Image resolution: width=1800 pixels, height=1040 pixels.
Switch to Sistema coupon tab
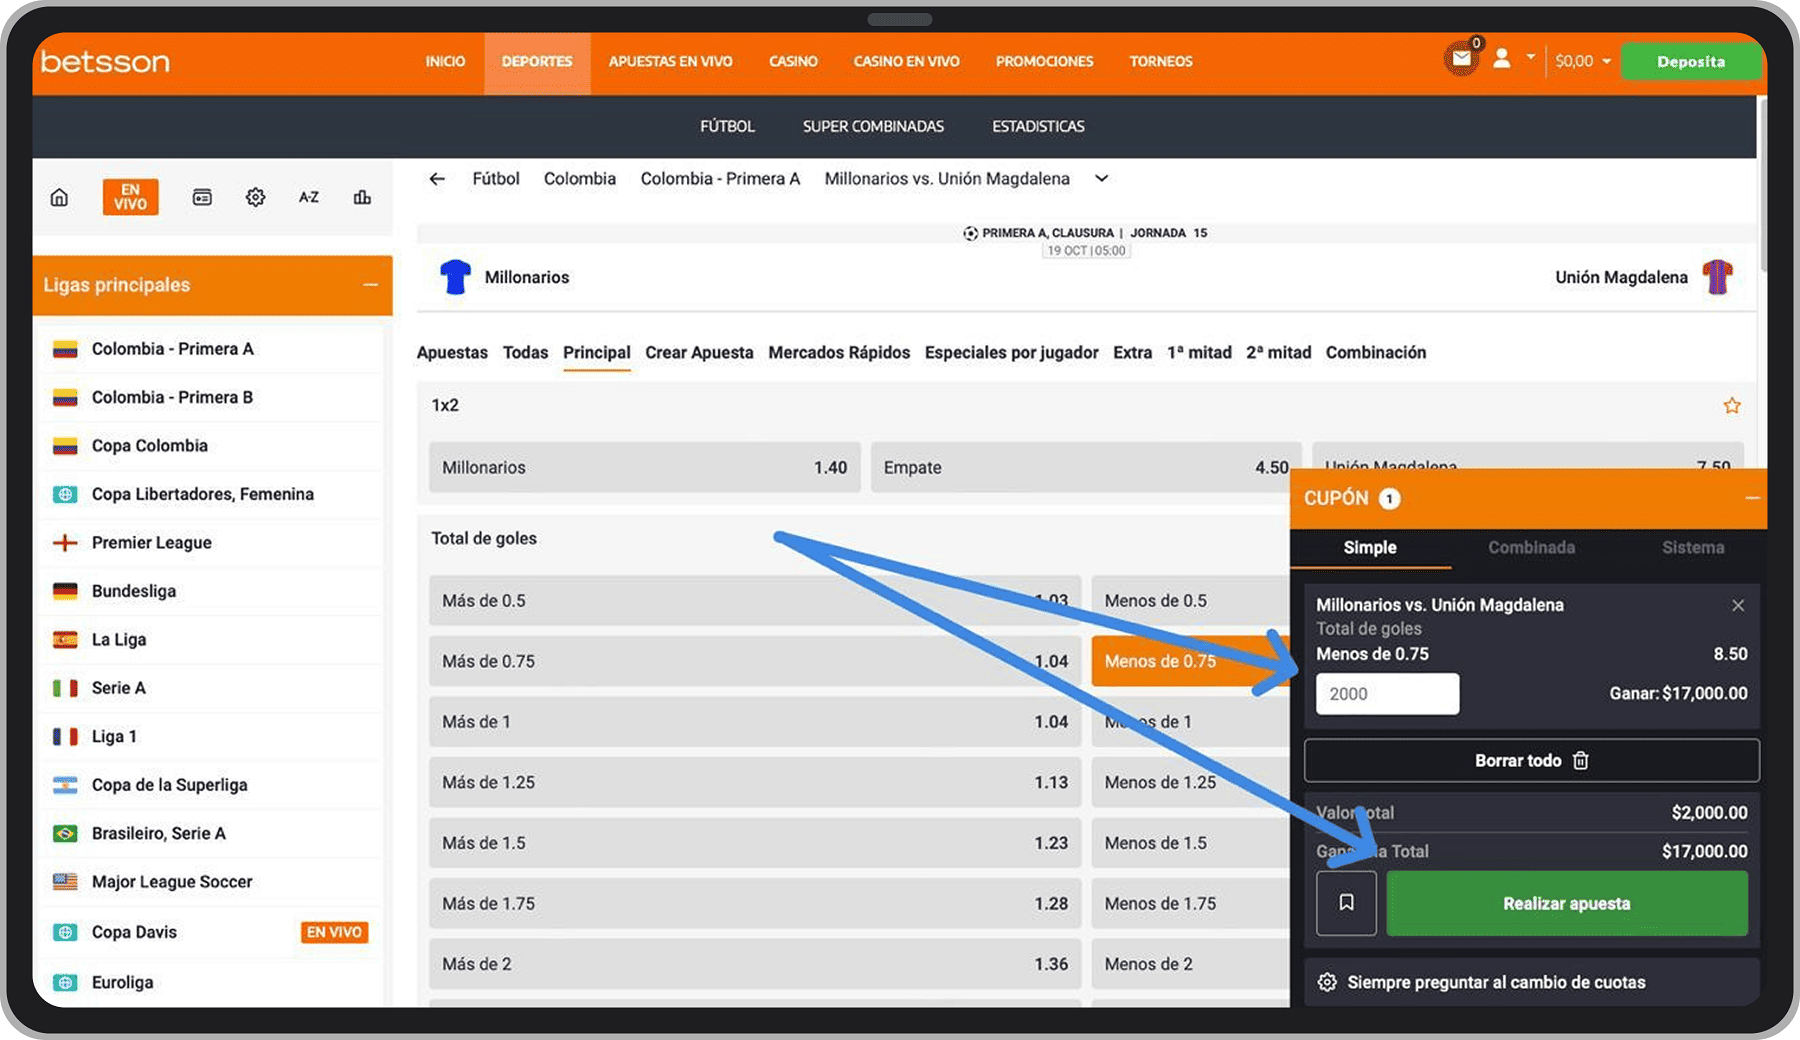point(1692,548)
